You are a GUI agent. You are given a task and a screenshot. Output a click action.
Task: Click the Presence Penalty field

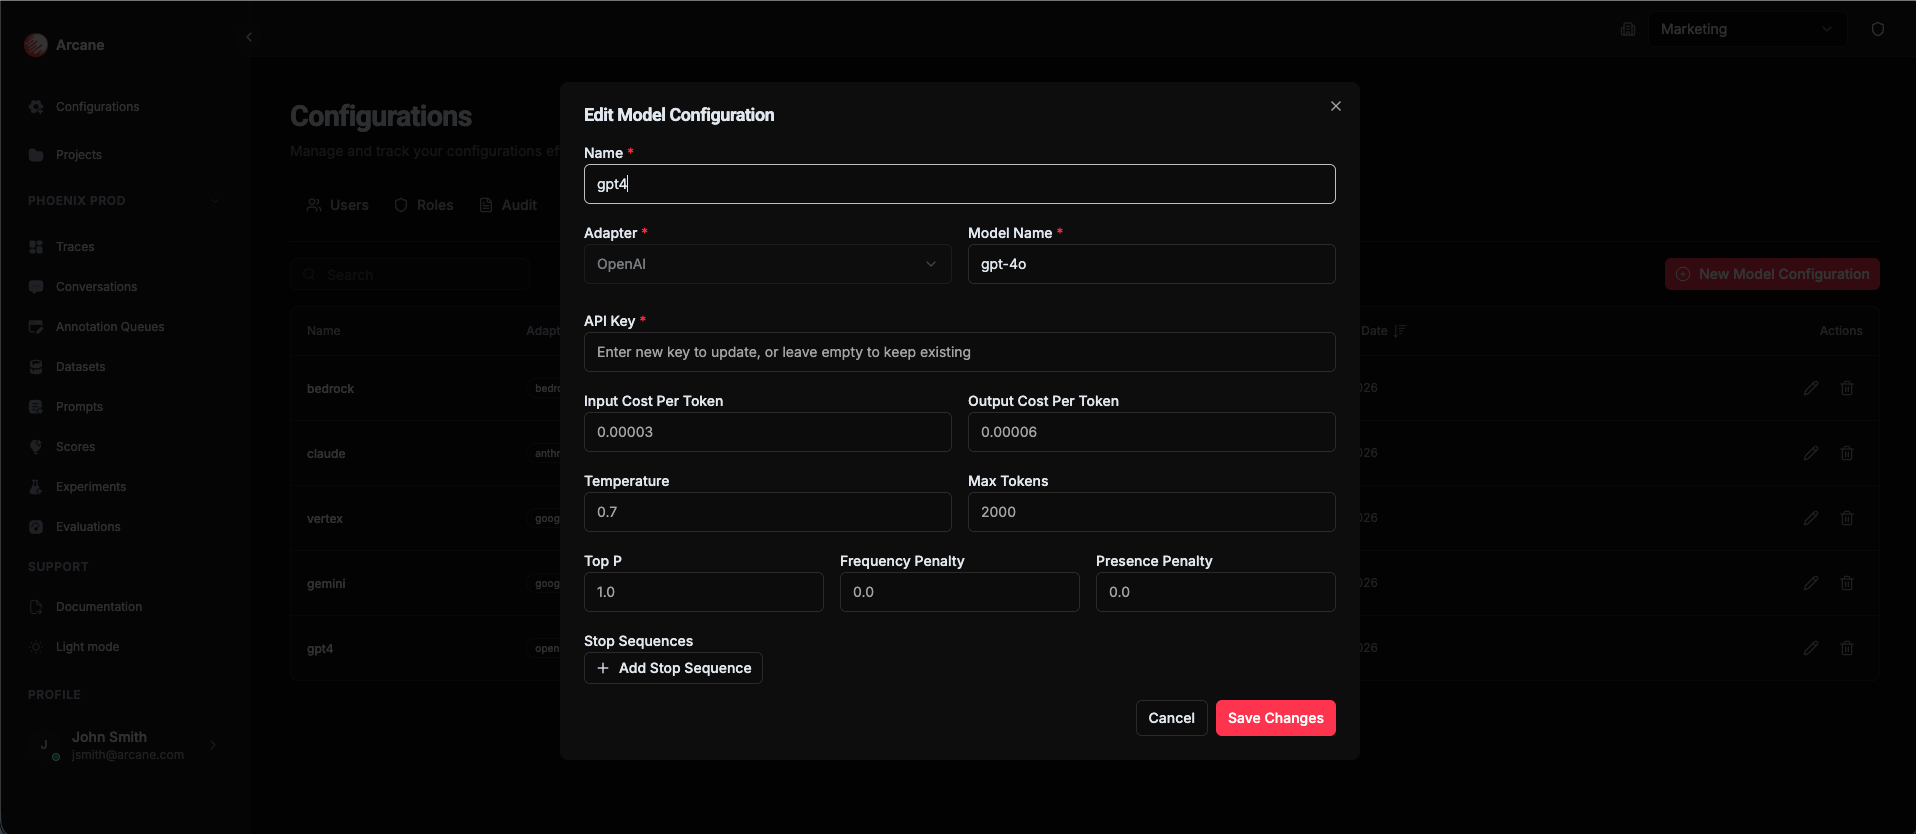[1216, 592]
